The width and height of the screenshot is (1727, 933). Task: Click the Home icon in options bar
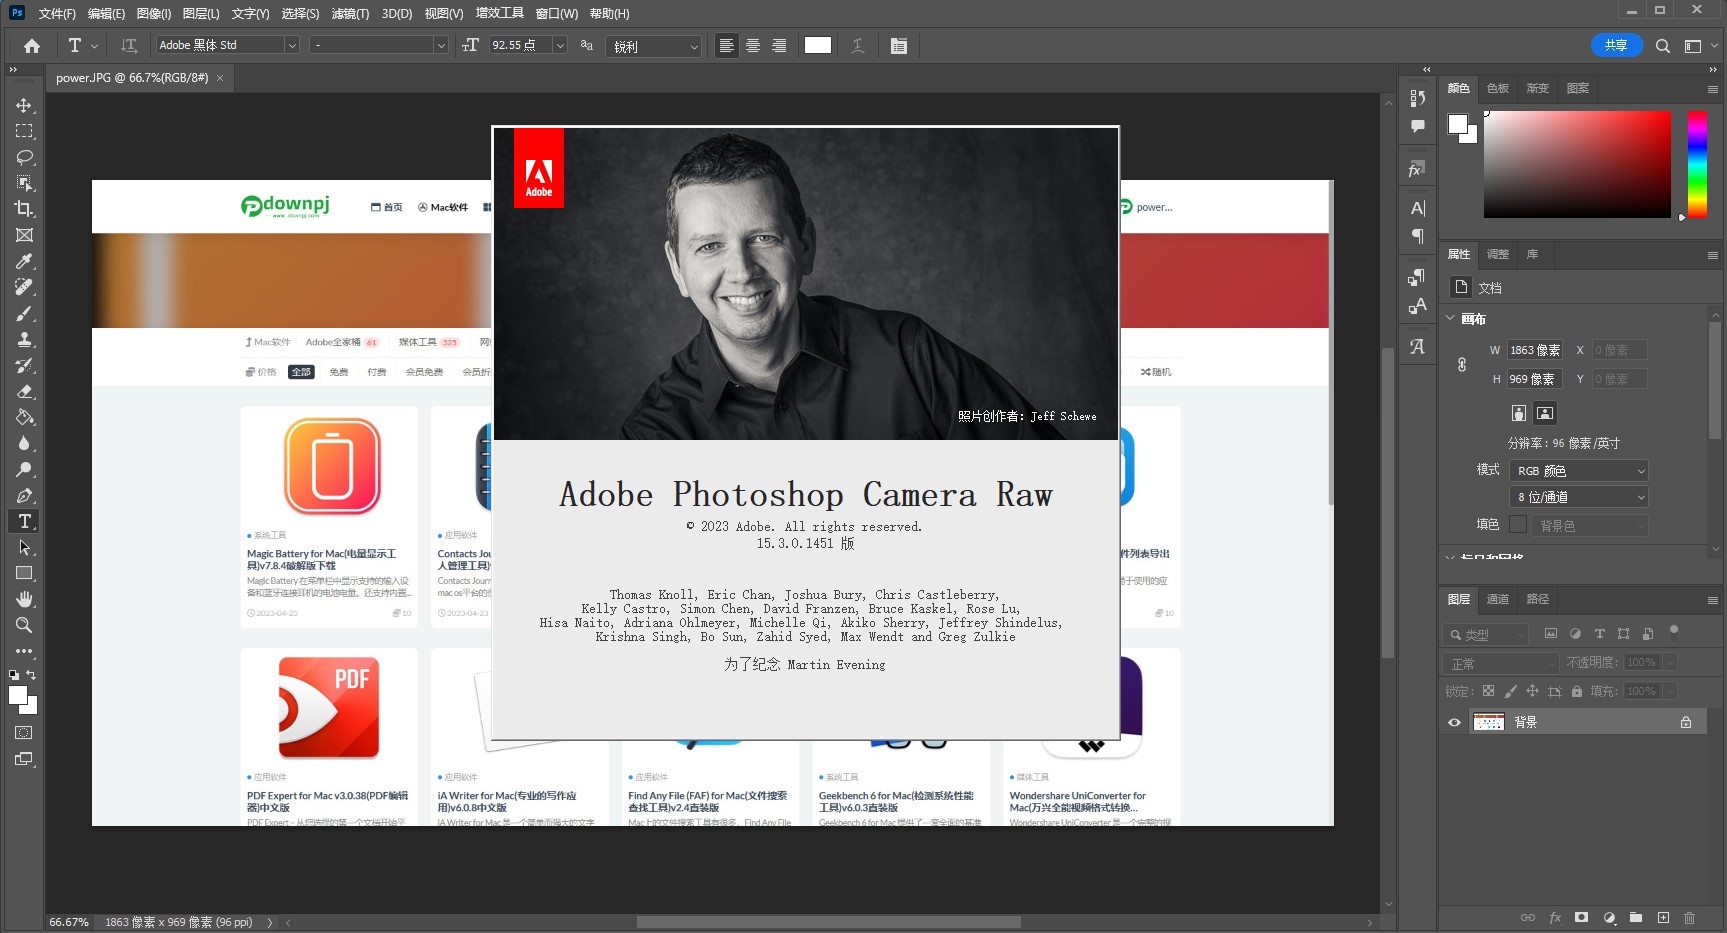click(x=32, y=46)
